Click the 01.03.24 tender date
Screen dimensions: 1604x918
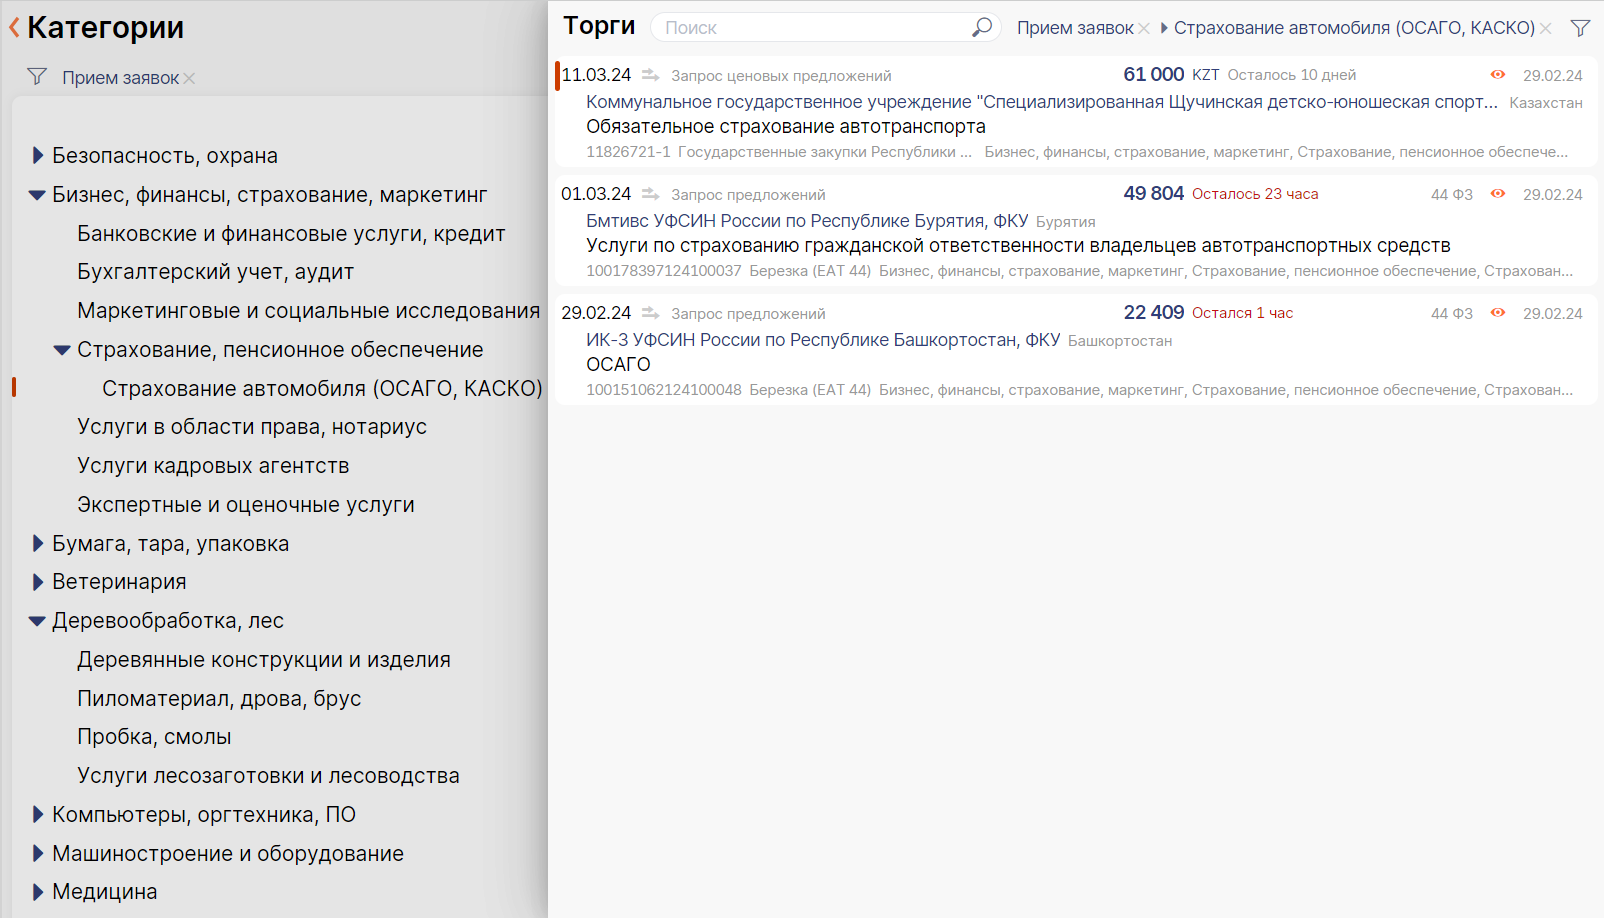(596, 194)
